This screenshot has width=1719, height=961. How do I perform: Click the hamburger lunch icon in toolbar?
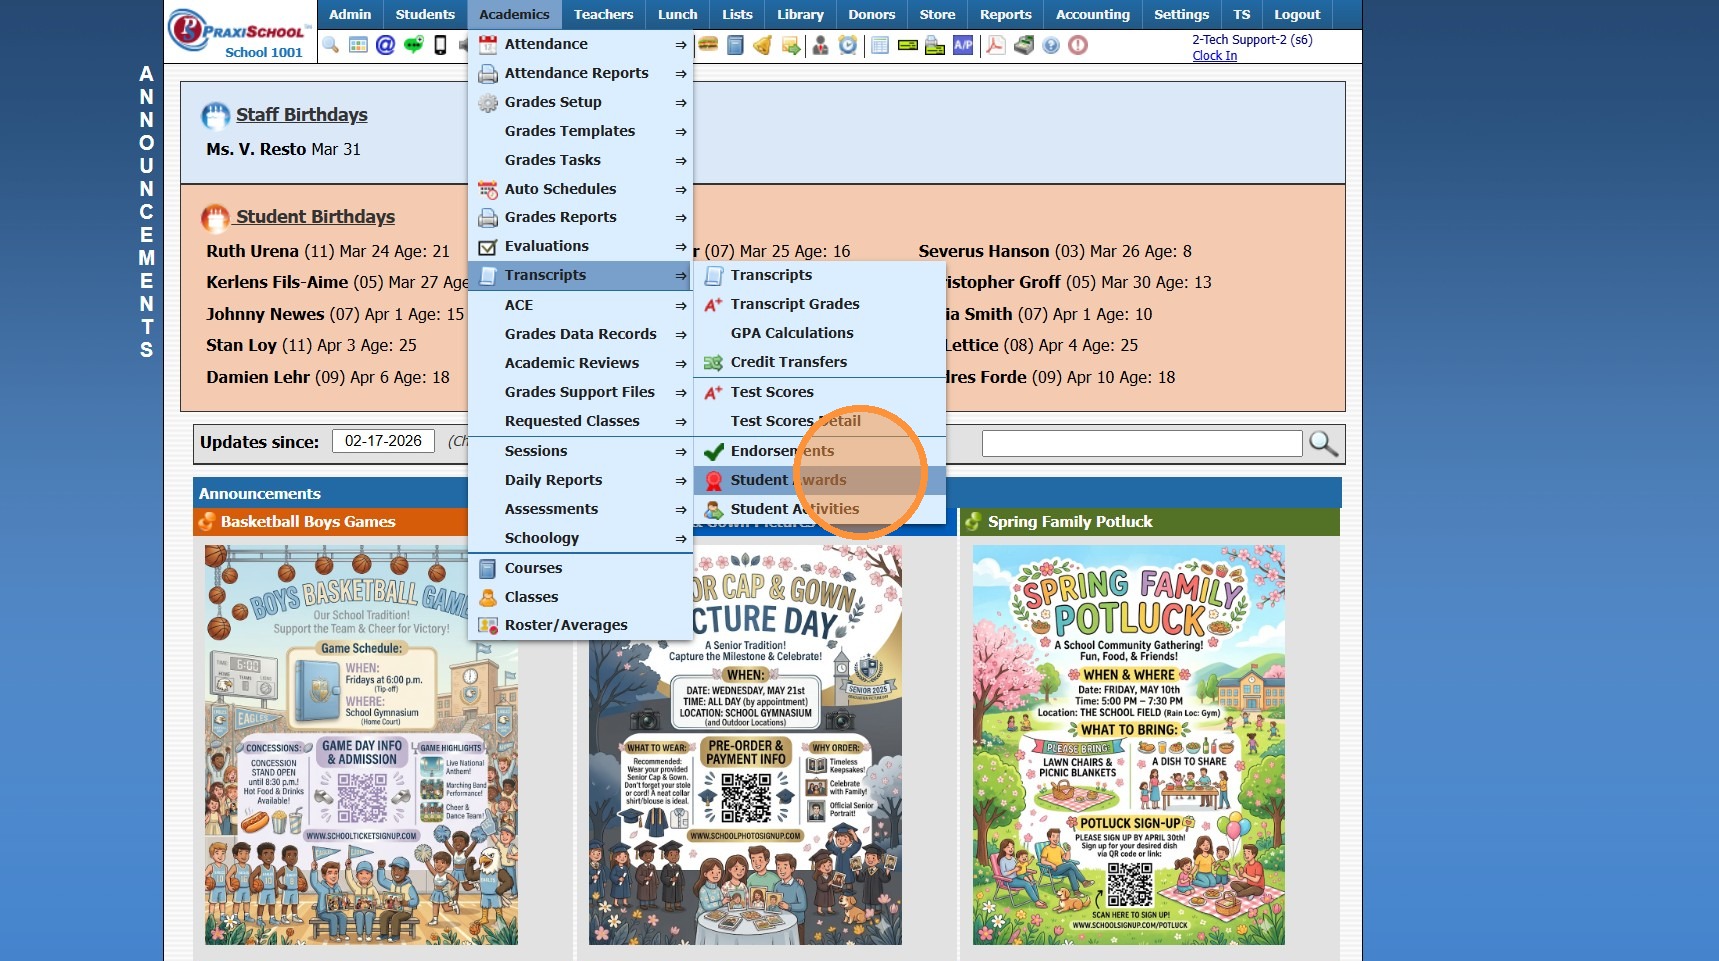[x=708, y=45]
